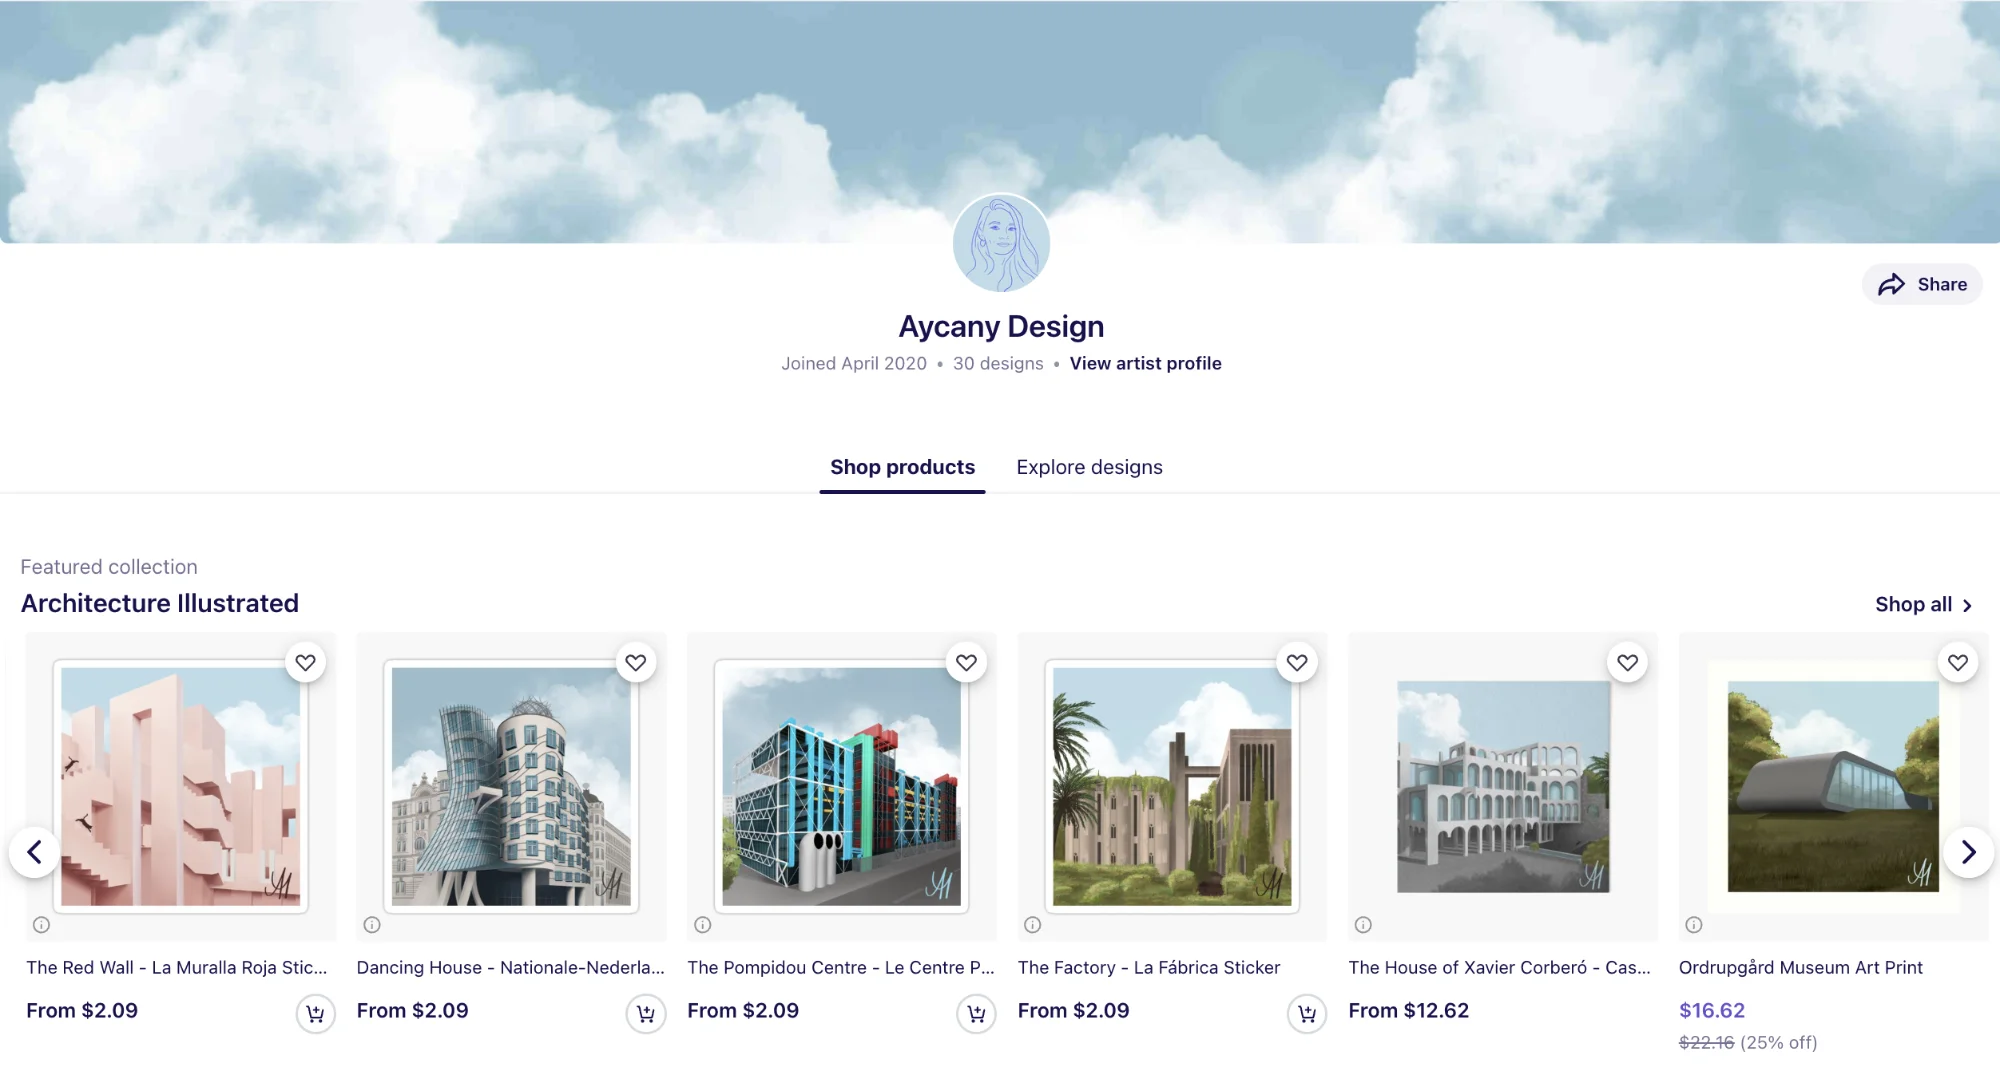Toggle favorite on The Factory sticker

tap(1297, 662)
